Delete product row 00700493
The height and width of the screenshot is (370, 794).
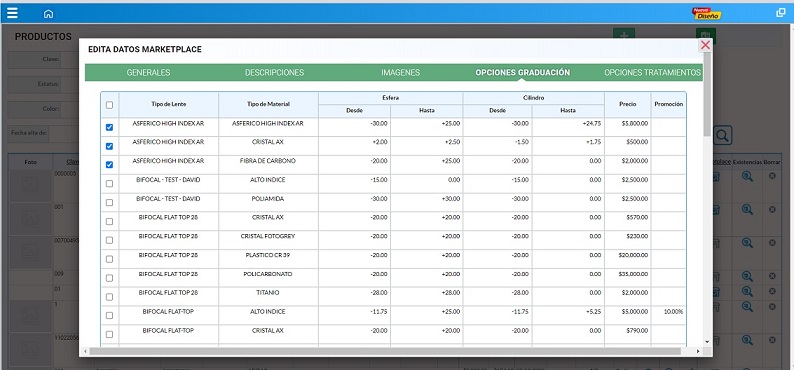pyautogui.click(x=772, y=242)
